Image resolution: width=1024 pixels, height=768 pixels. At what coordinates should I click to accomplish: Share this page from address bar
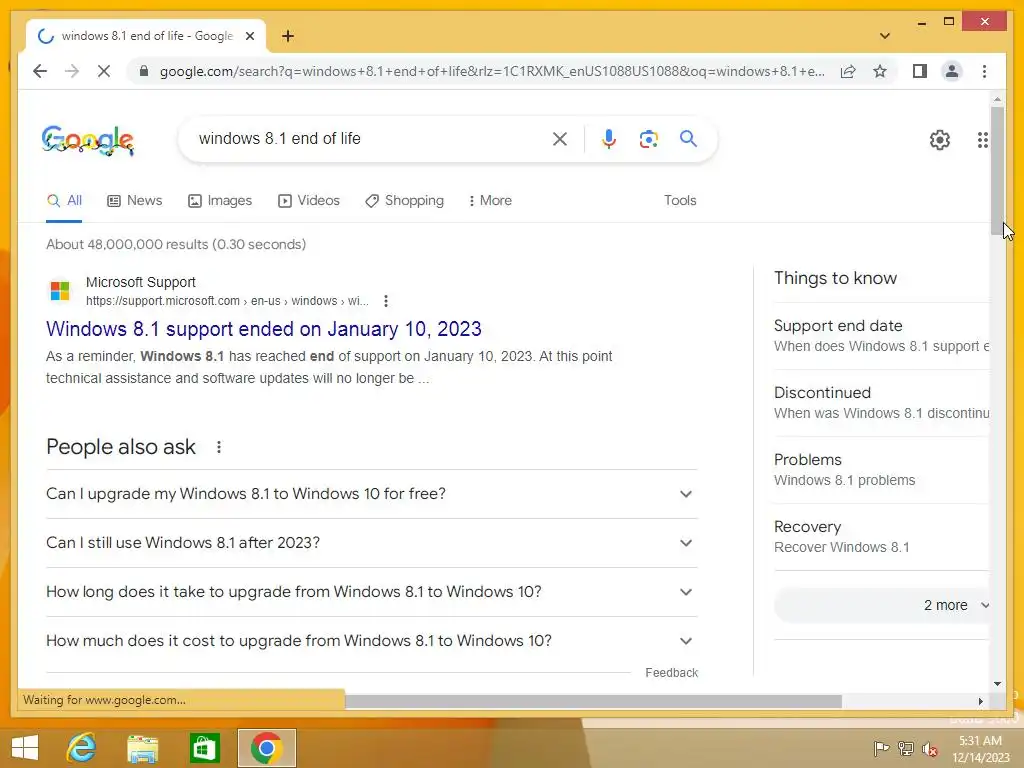[848, 71]
